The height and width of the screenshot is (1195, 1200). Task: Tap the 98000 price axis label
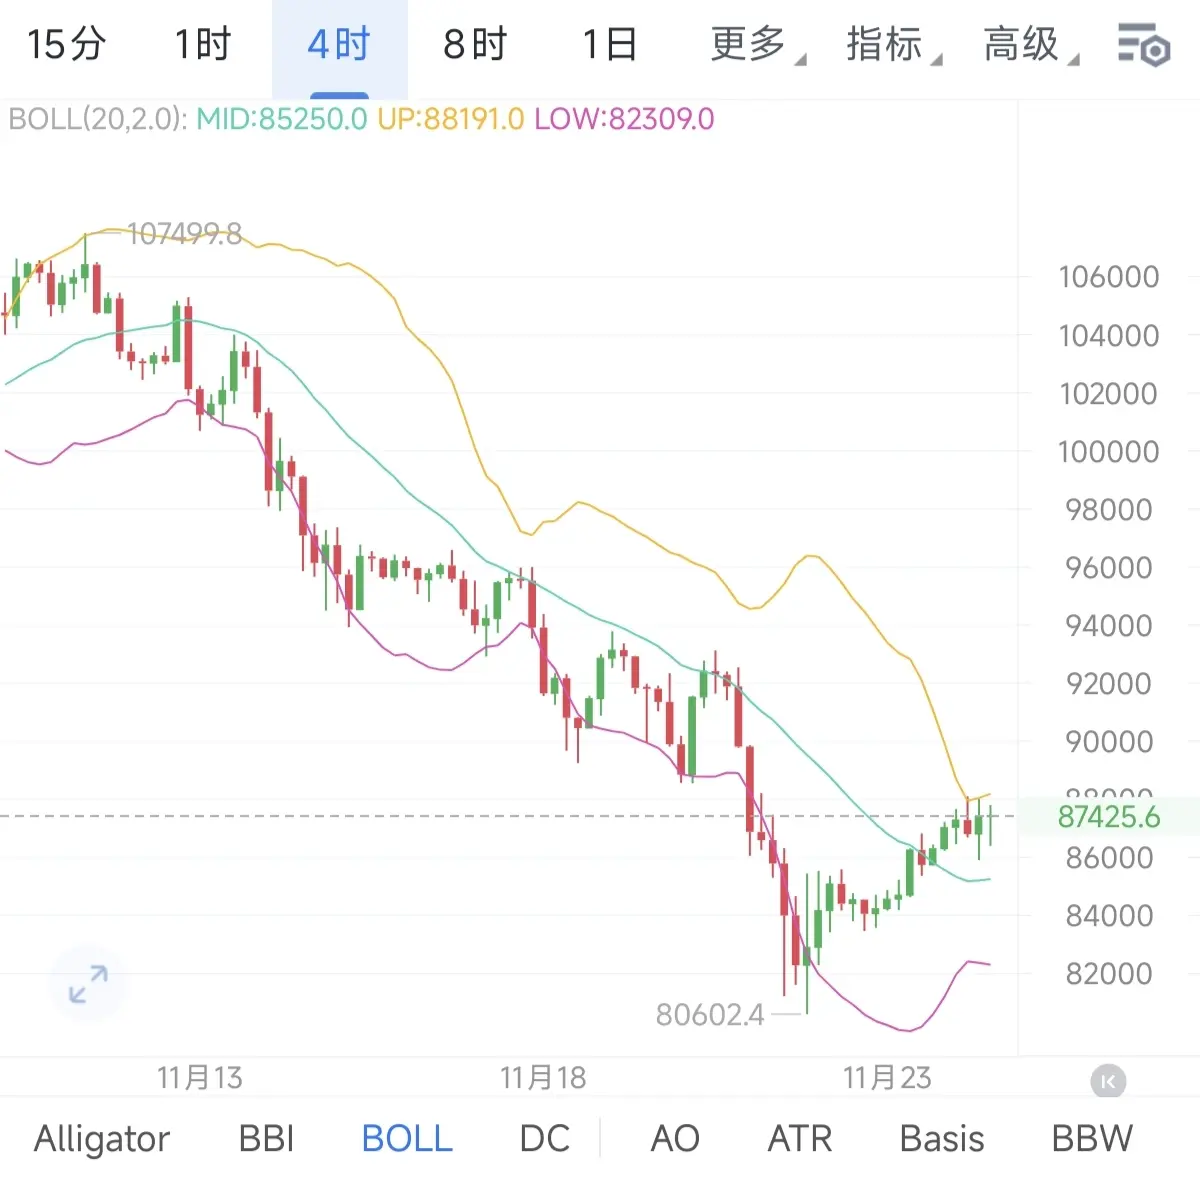point(1109,510)
